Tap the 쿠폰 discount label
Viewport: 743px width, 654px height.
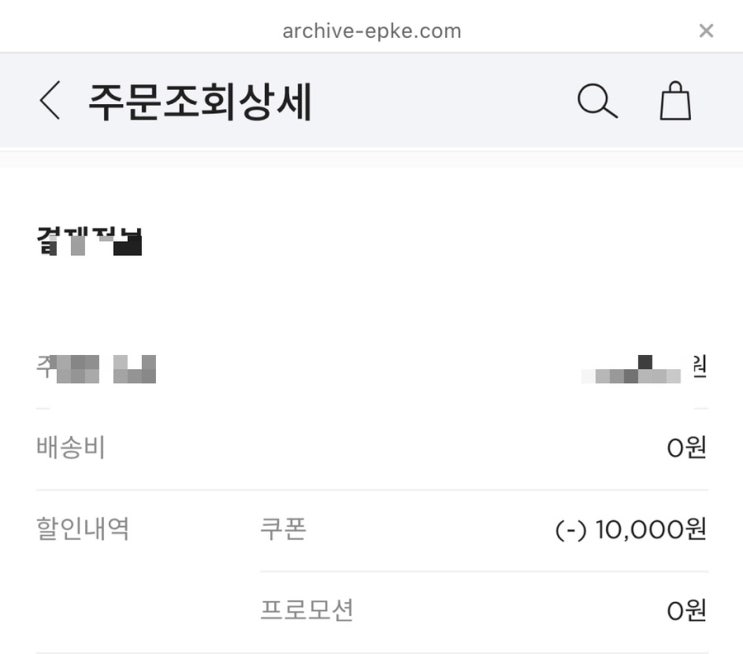(x=283, y=529)
